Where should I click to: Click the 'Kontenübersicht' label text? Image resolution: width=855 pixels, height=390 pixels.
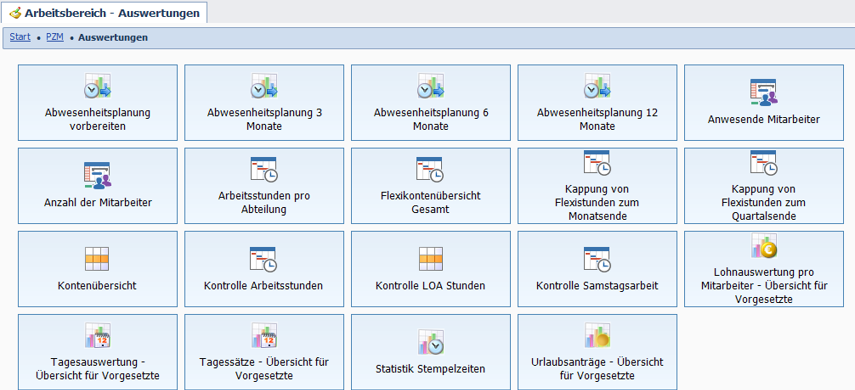point(97,285)
